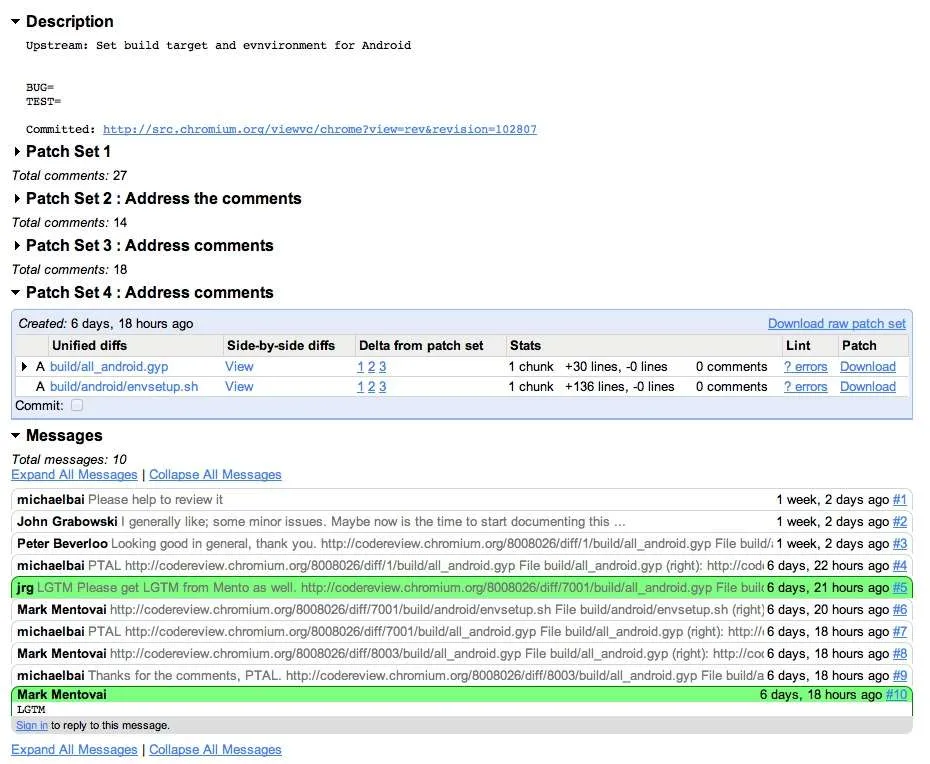Open build/all_android.gyp unified diff
The image size is (930, 764).
[109, 367]
